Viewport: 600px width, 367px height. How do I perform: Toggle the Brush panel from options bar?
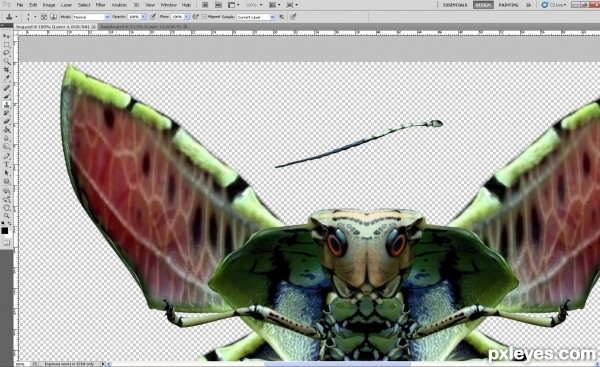(x=44, y=17)
